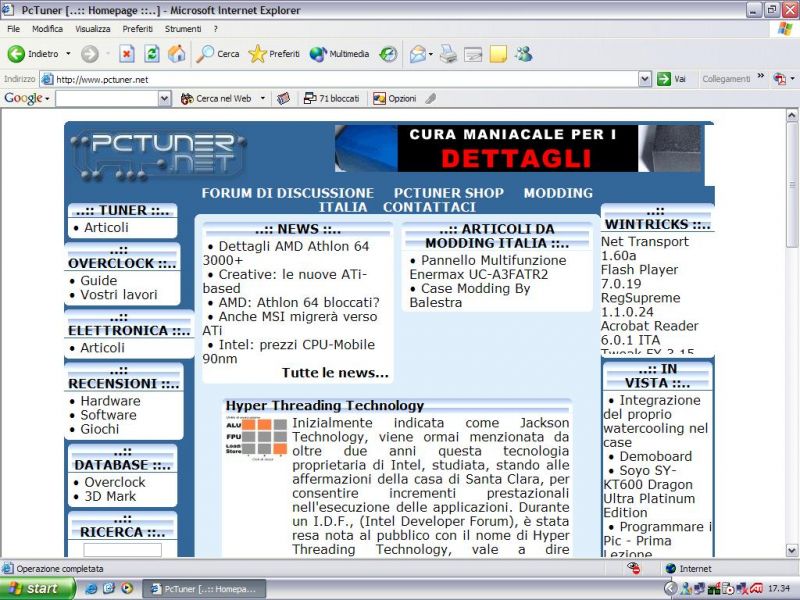Open the Modifica menu
The height and width of the screenshot is (600, 800).
(47, 29)
